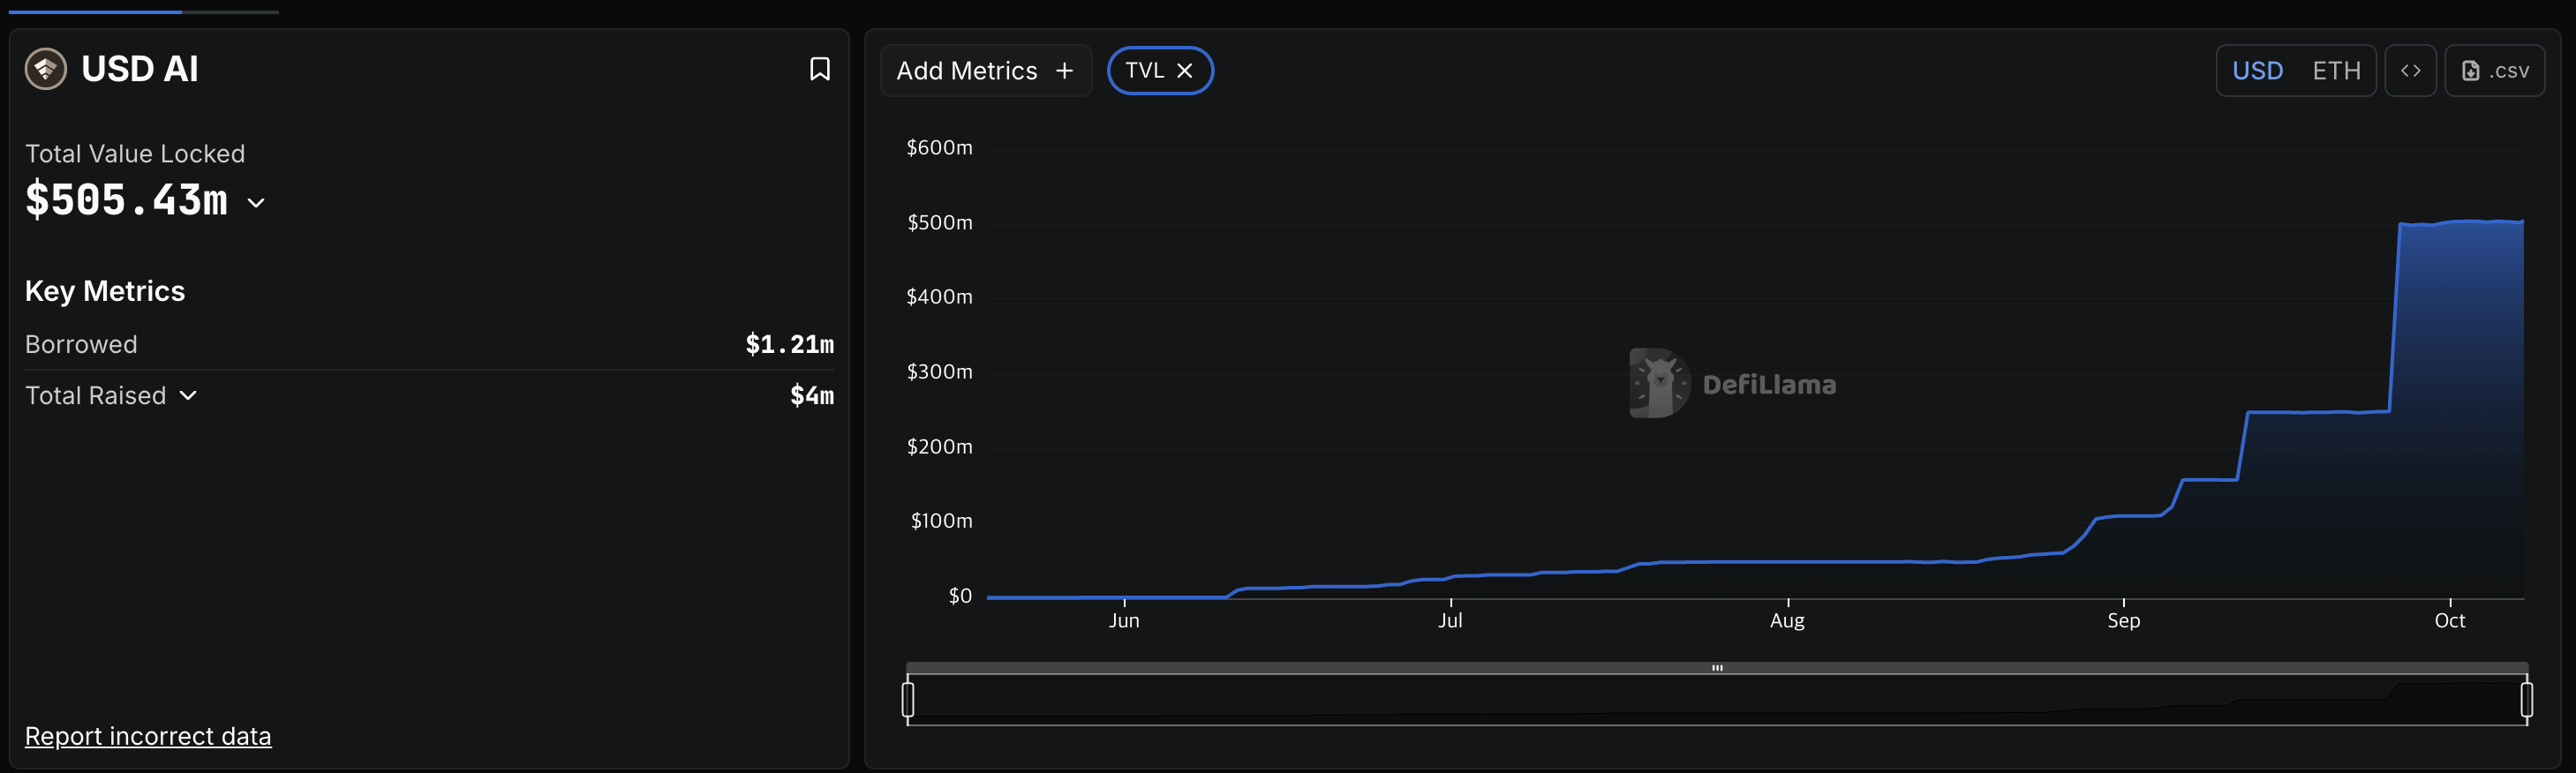Screen dimensions: 2576x773
Task: Open the Add Metrics menu
Action: click(985, 71)
